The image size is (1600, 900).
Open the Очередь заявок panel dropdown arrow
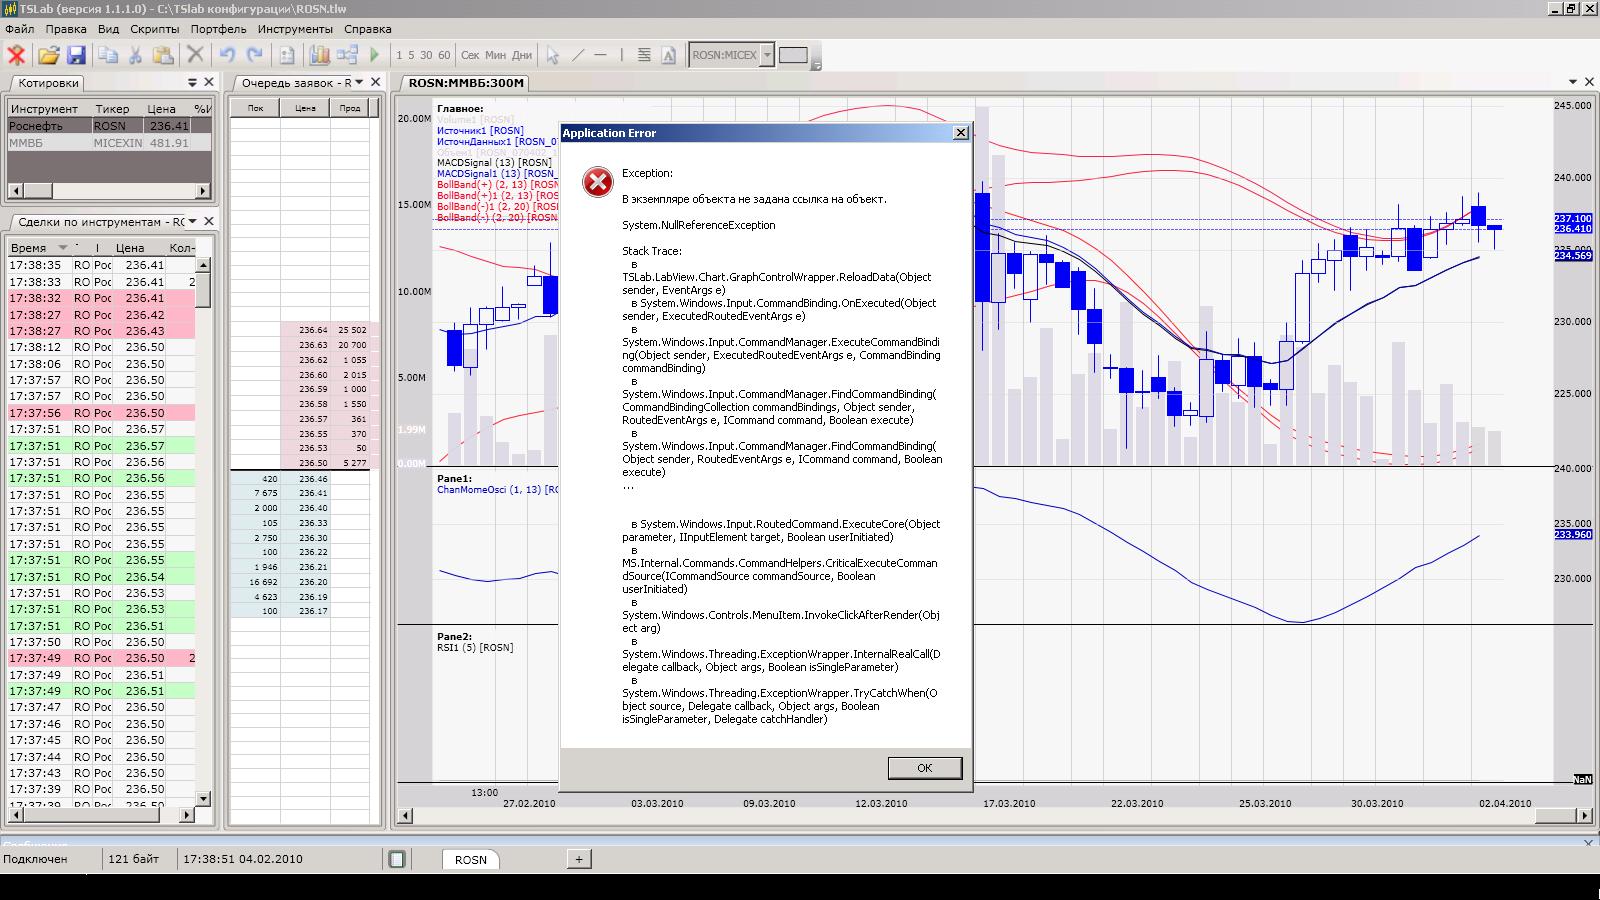point(360,83)
